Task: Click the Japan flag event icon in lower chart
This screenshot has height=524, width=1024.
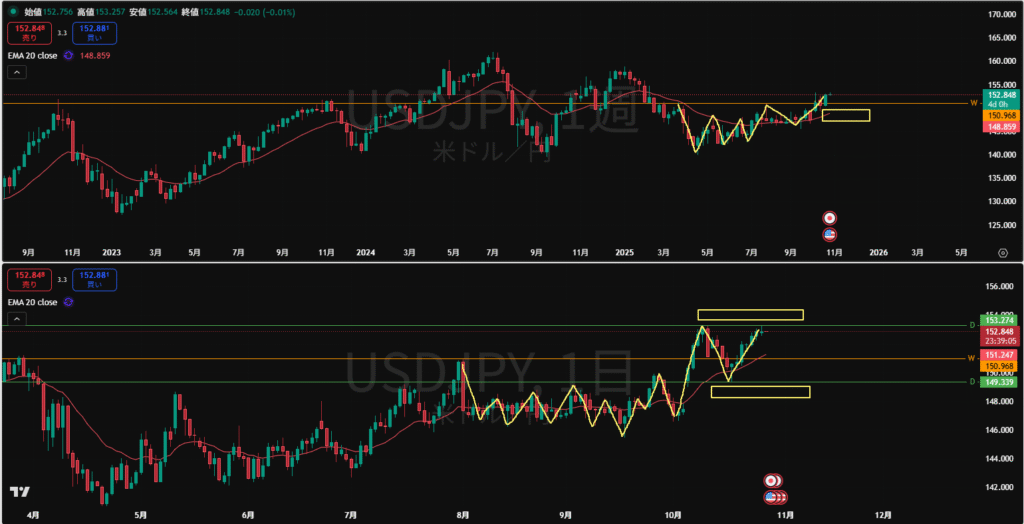Action: coord(771,481)
